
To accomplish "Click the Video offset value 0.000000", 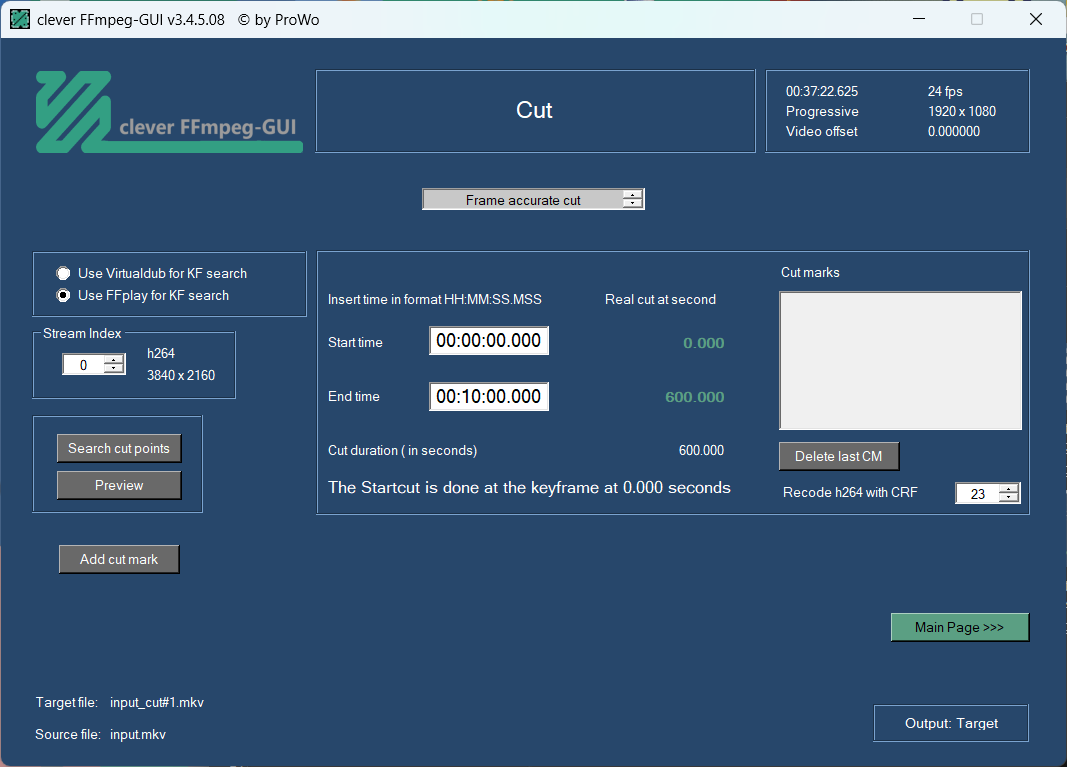I will (954, 131).
